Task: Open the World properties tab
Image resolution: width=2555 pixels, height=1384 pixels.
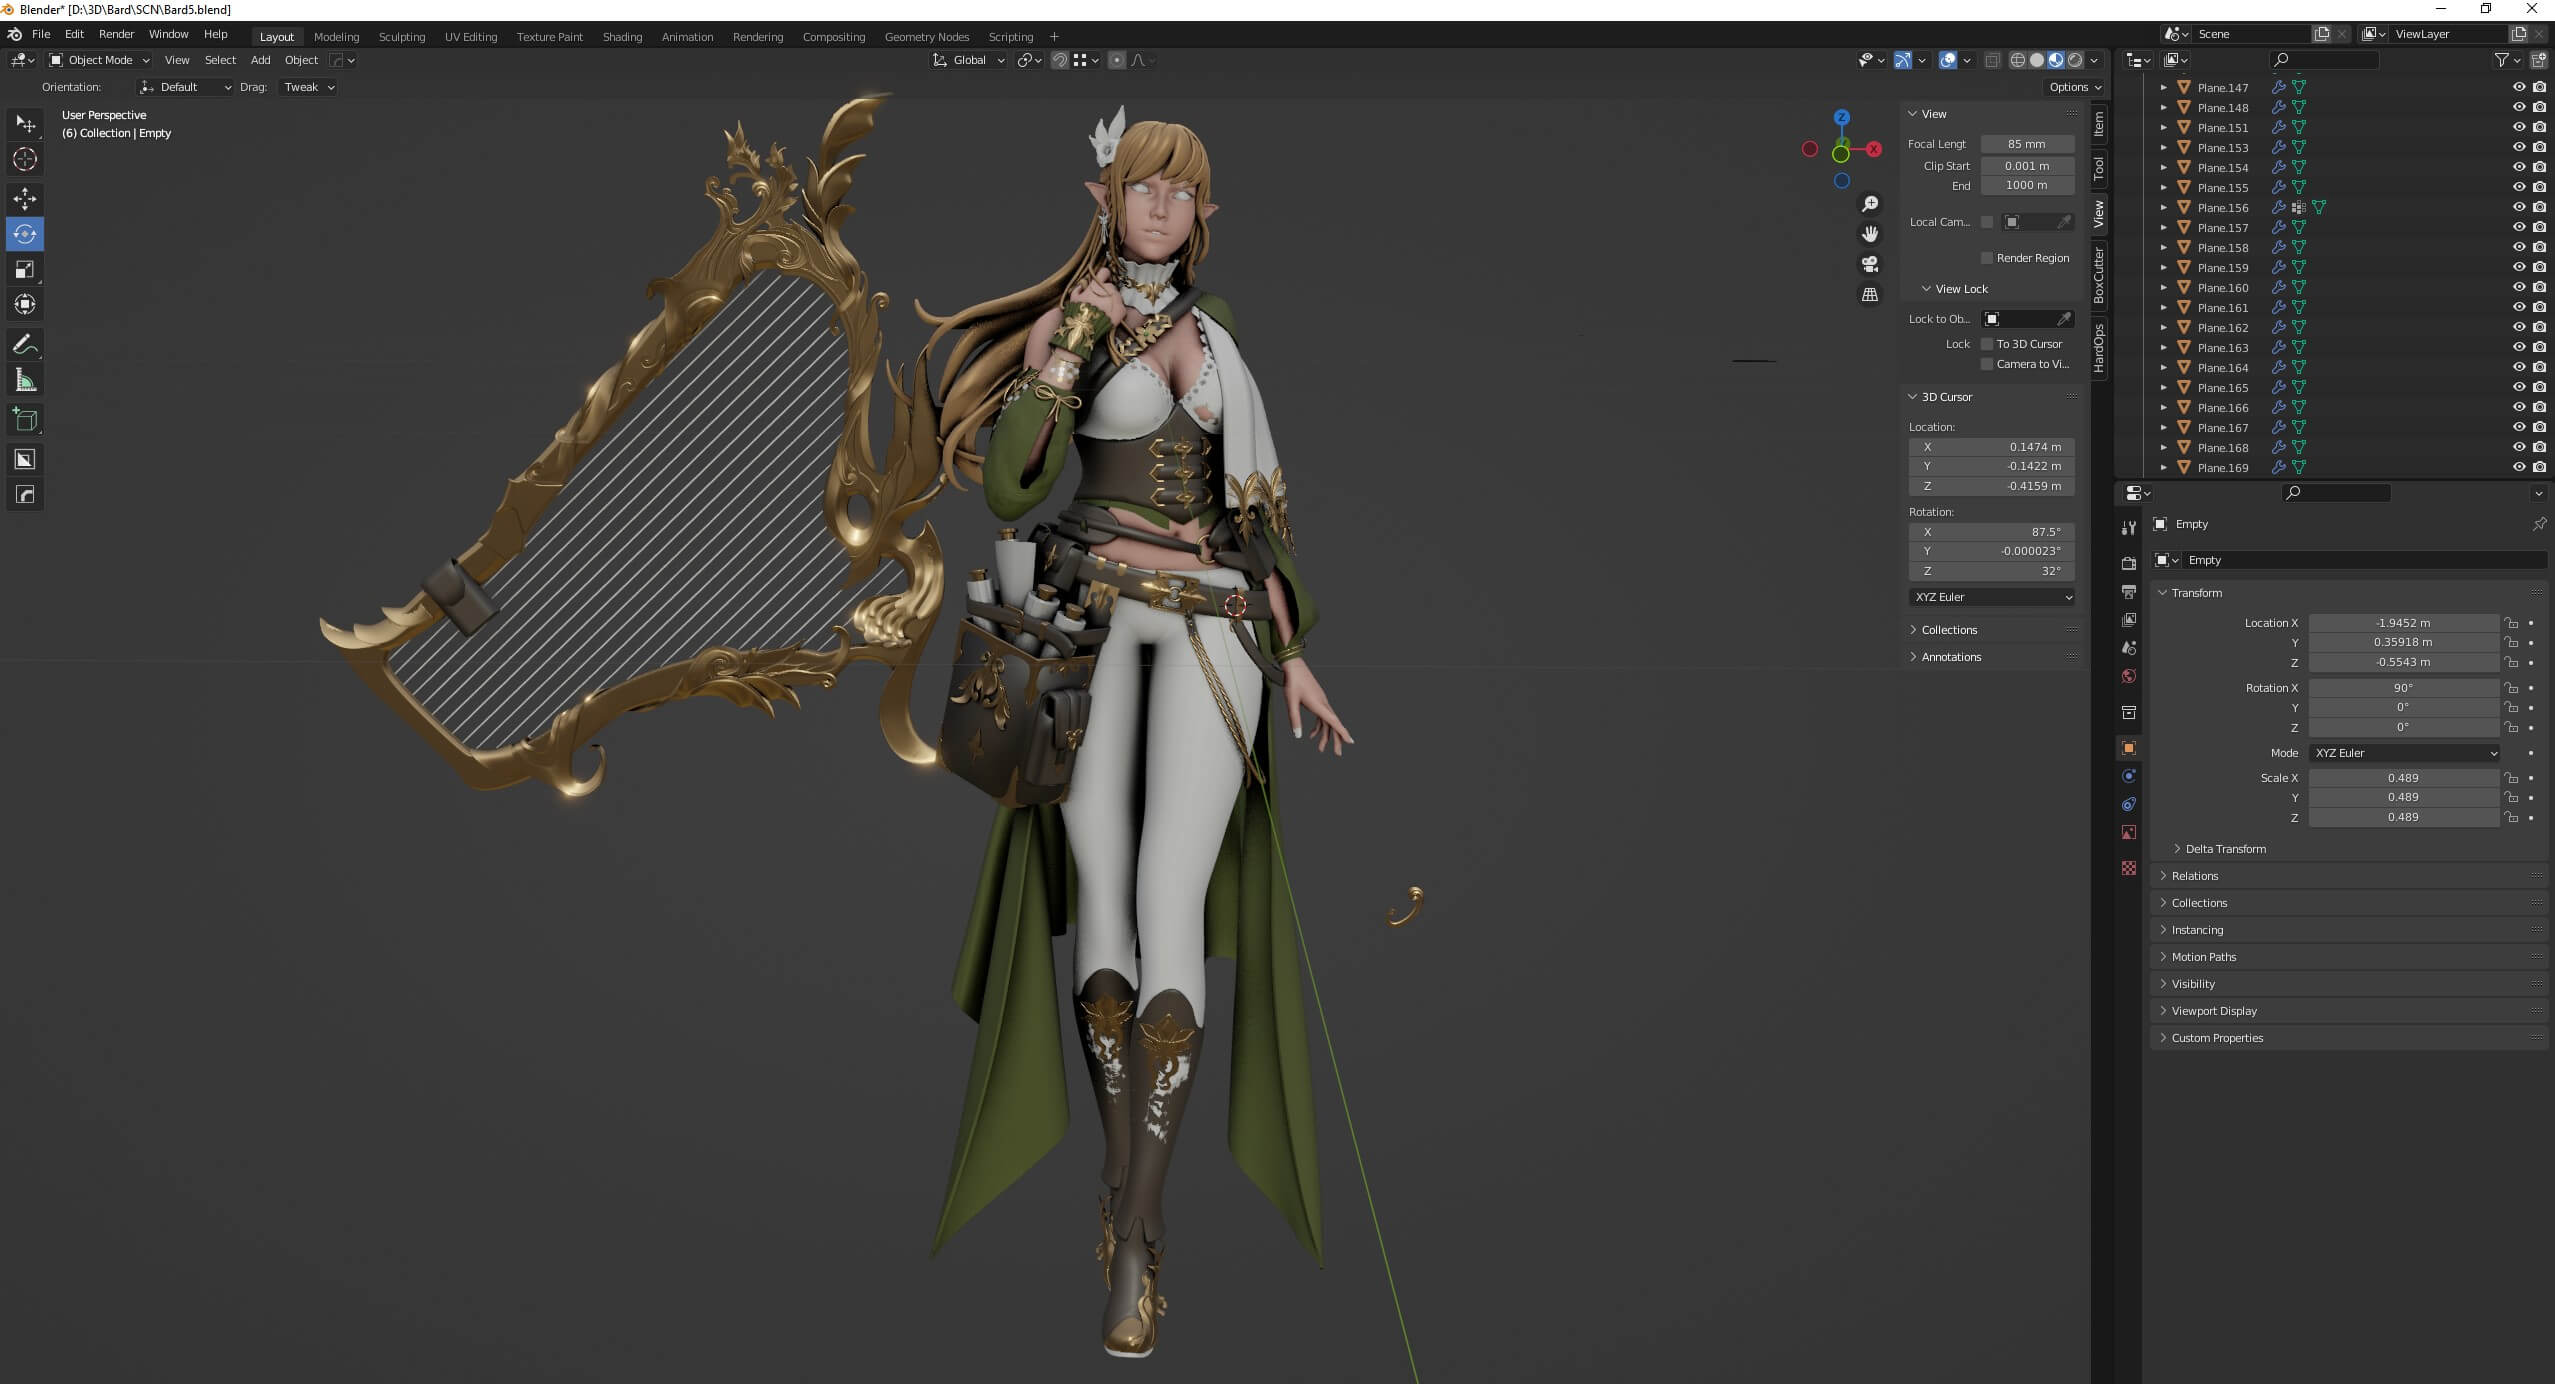Action: pyautogui.click(x=2129, y=676)
